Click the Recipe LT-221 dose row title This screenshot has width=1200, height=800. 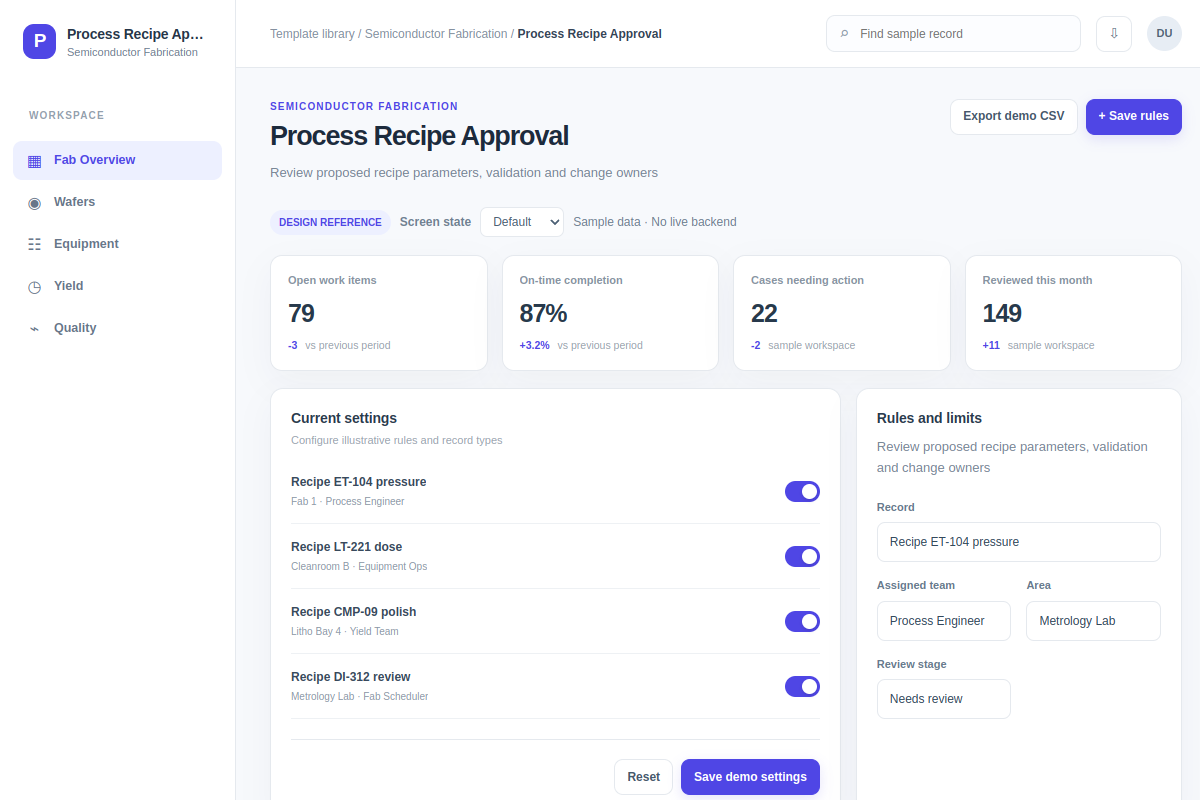pos(346,547)
